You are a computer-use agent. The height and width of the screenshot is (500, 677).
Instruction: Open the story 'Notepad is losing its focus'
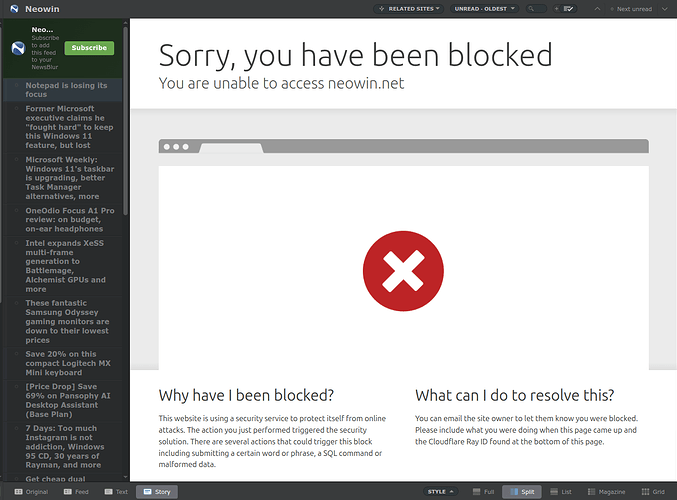[67, 90]
